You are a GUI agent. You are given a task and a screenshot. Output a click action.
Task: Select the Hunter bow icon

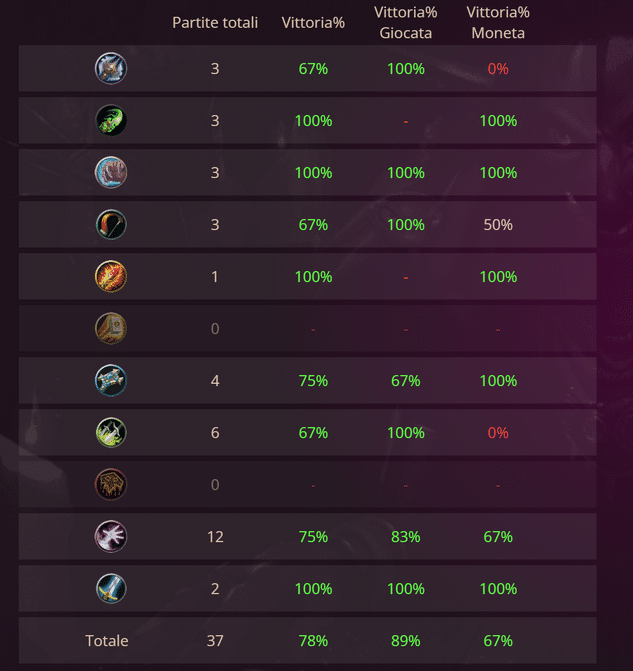(110, 225)
